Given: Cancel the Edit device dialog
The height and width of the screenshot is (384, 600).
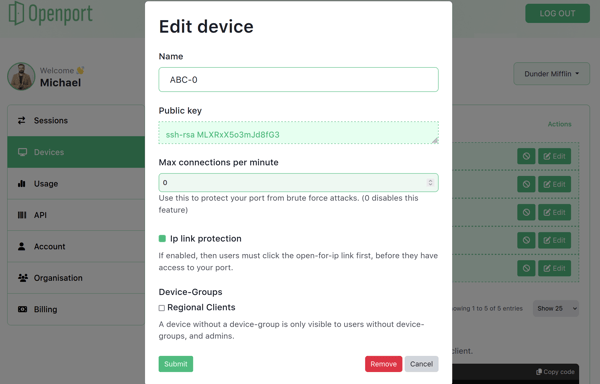Looking at the screenshot, I should coord(421,364).
